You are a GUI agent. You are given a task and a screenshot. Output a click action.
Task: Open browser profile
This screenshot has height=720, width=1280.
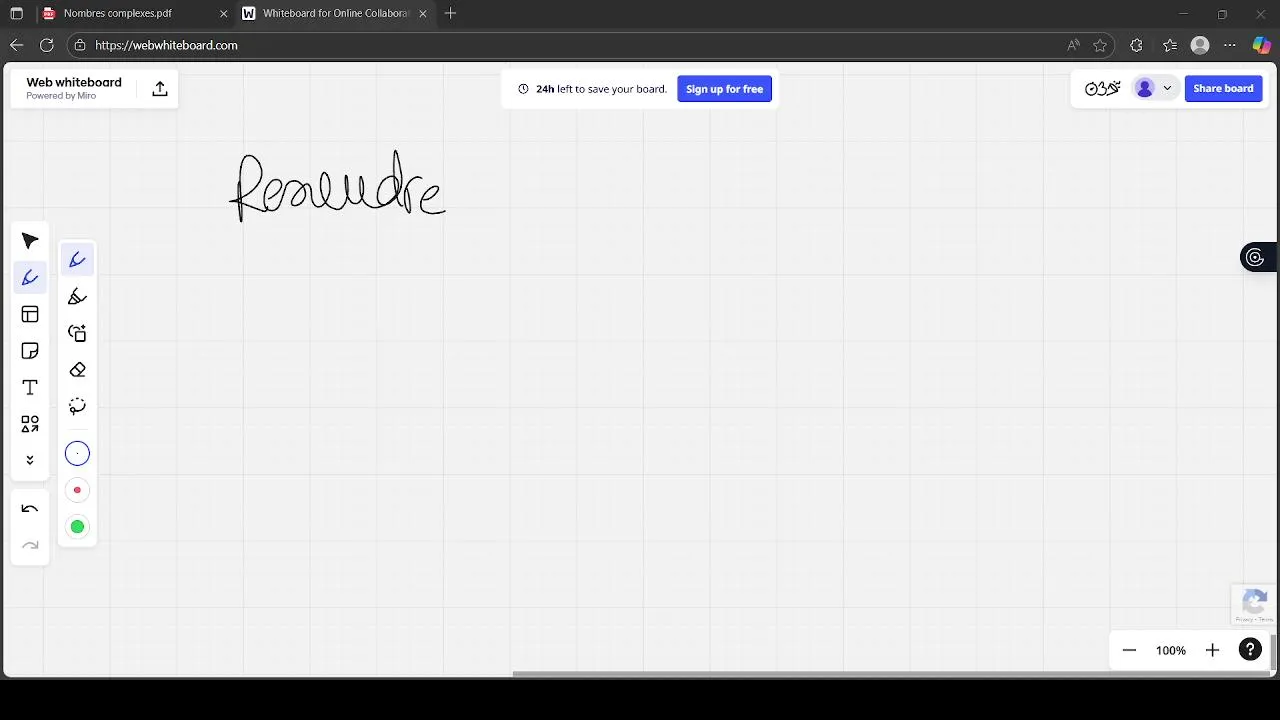coord(1200,45)
